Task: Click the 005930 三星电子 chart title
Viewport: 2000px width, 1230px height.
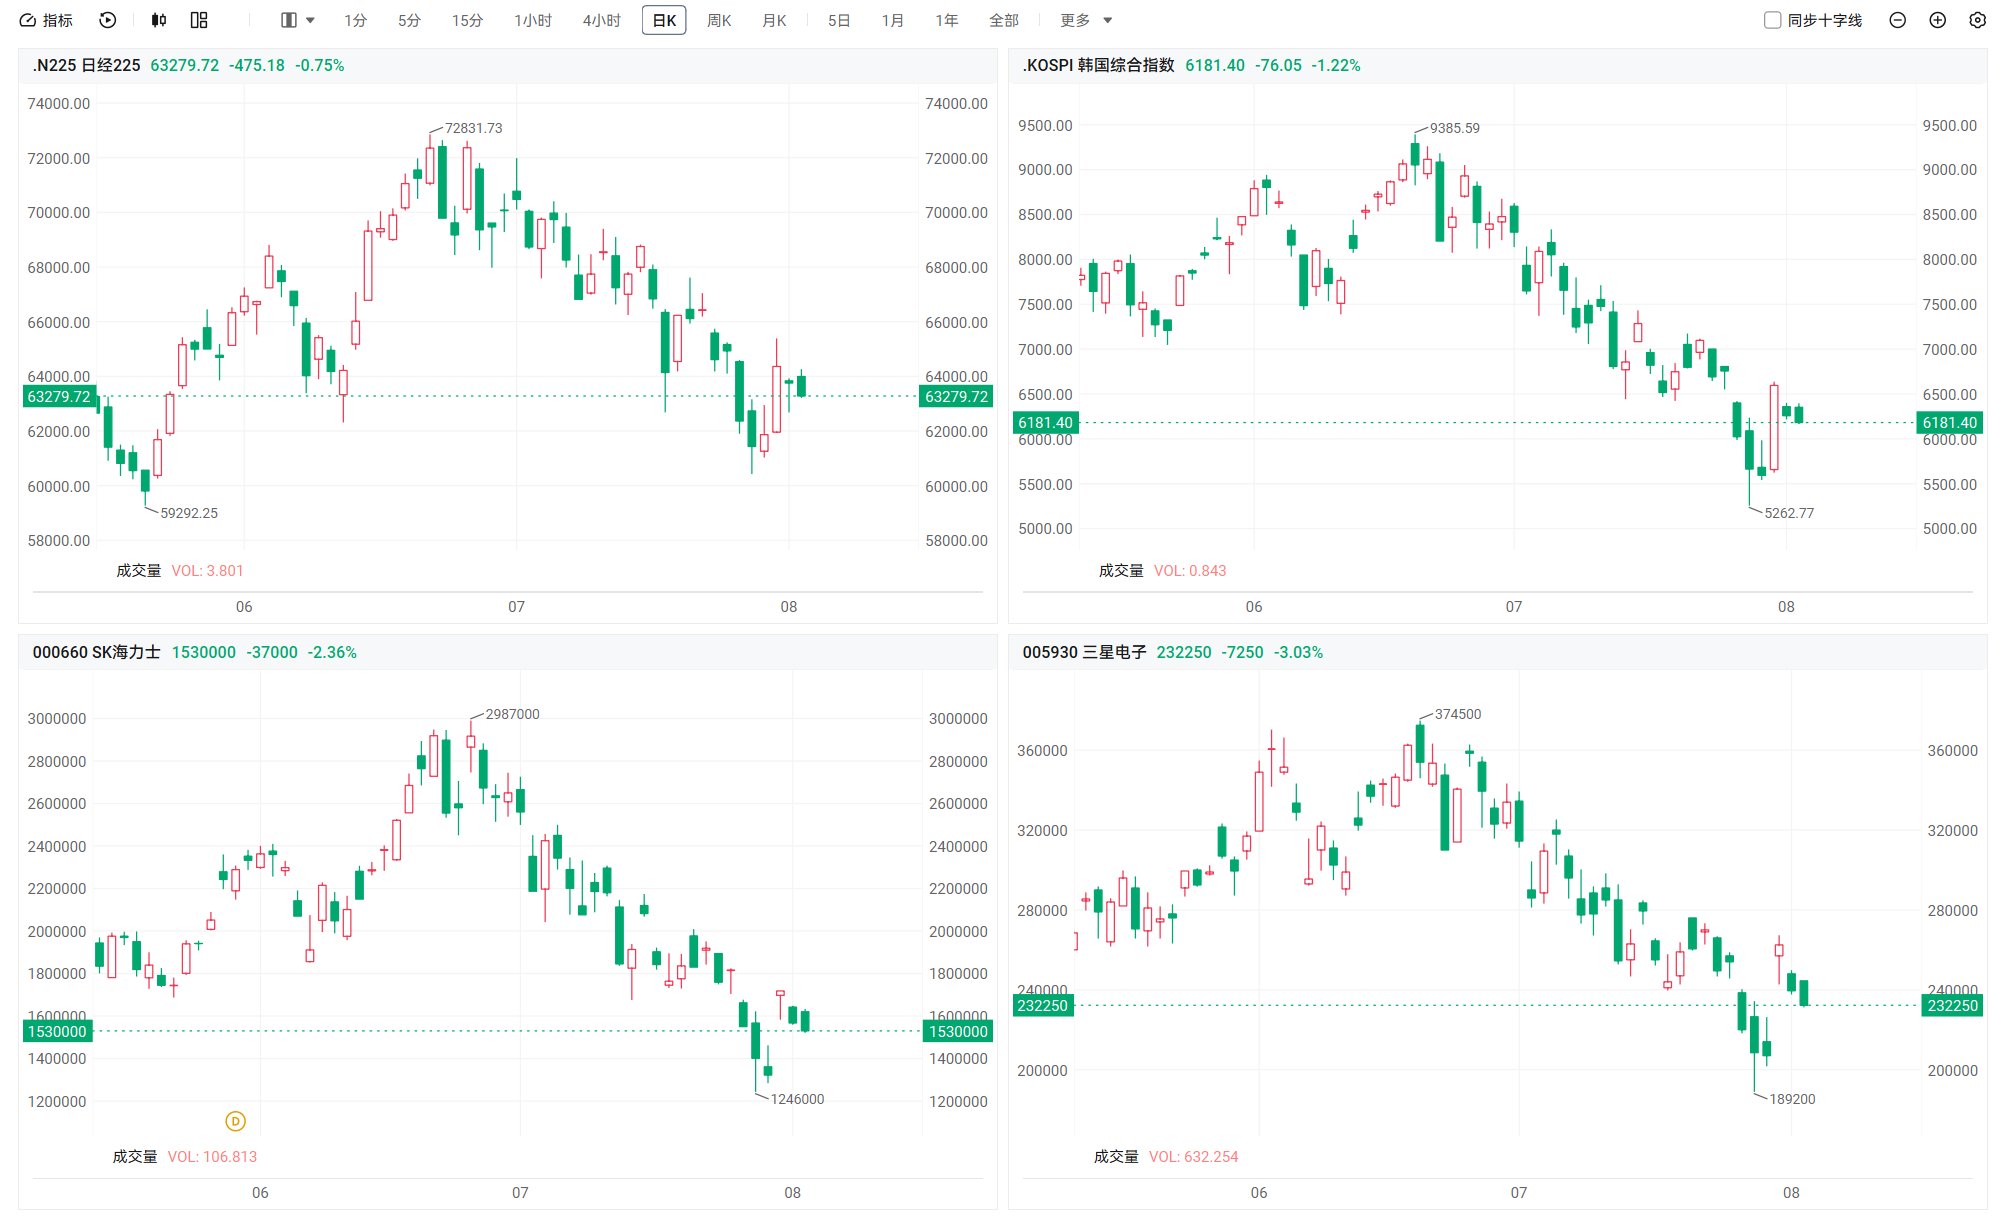Action: point(1084,652)
